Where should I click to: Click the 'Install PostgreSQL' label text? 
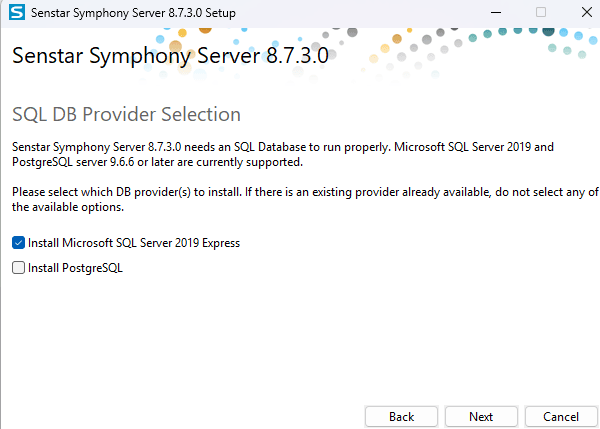tap(75, 268)
